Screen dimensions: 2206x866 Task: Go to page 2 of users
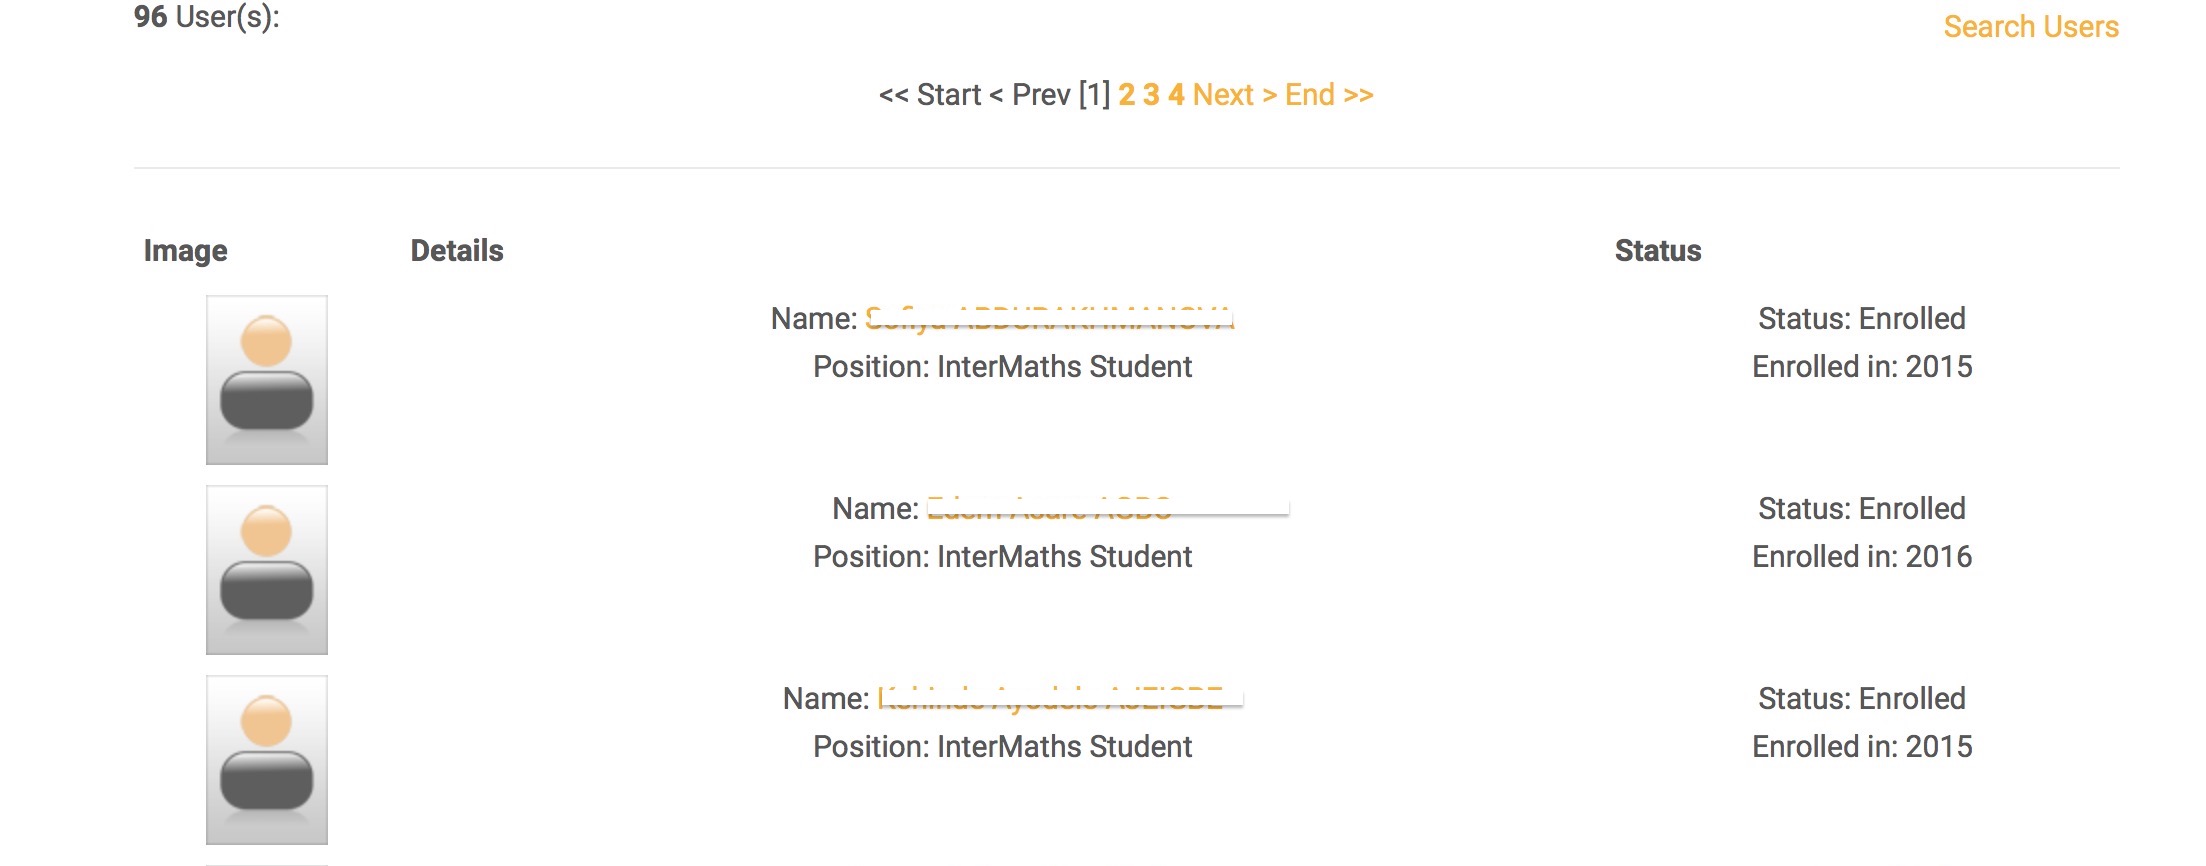pos(1126,95)
